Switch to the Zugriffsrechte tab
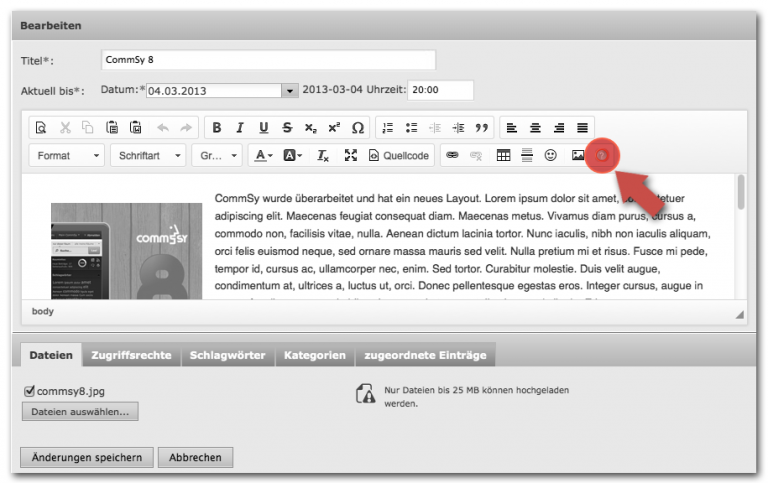This screenshot has width=768, height=483. [x=131, y=355]
